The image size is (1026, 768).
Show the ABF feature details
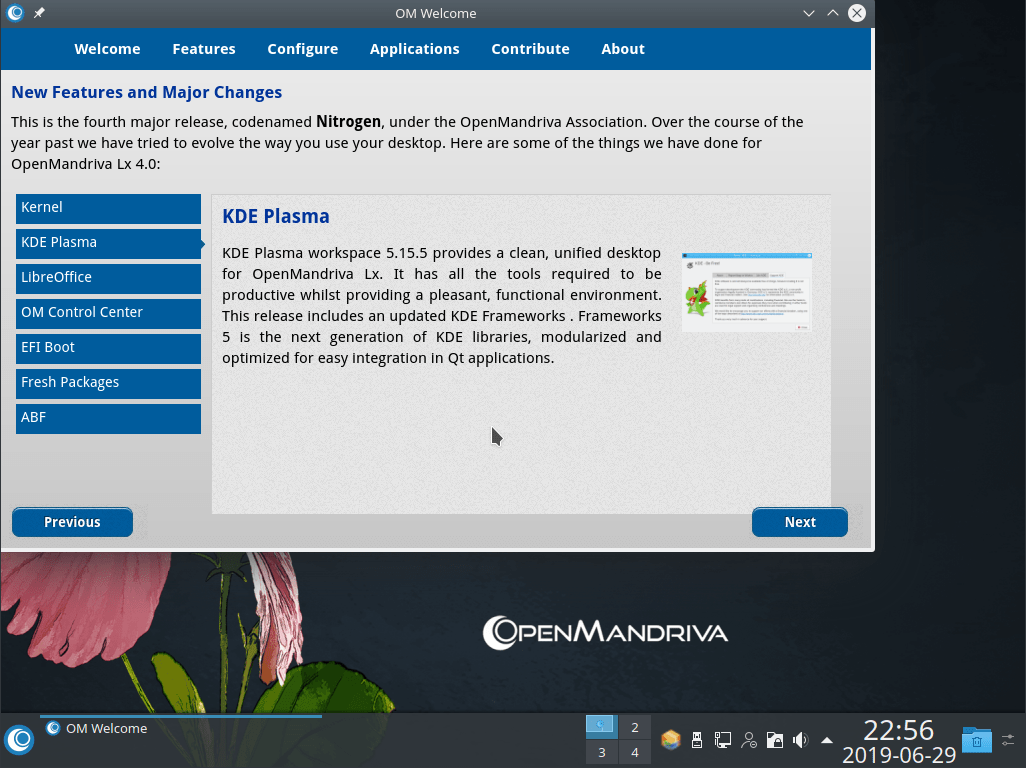[108, 417]
